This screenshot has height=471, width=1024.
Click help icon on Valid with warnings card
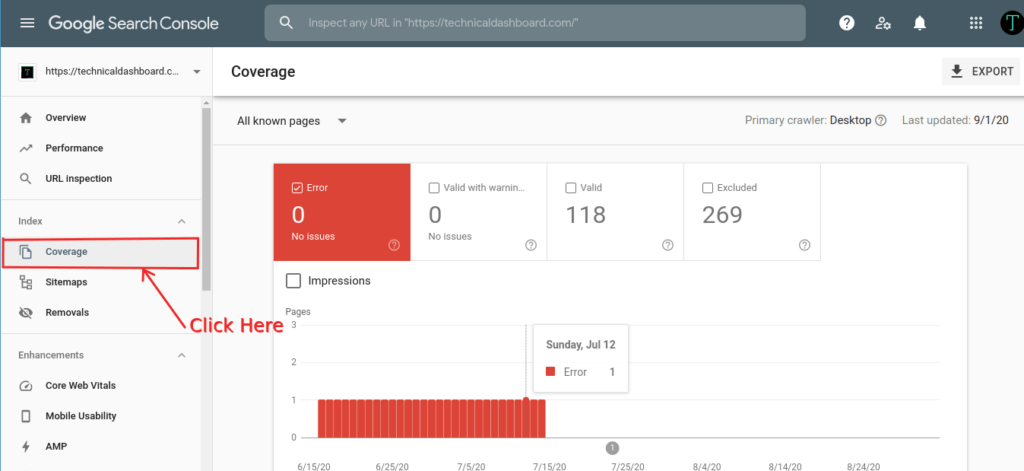point(531,246)
